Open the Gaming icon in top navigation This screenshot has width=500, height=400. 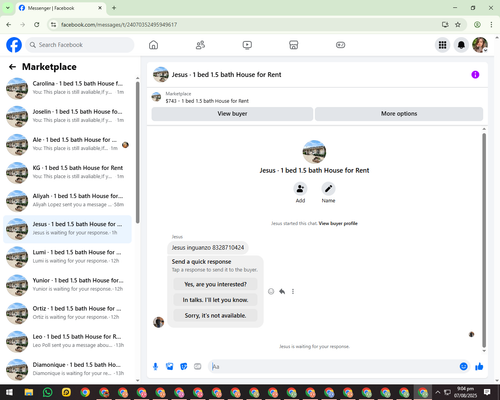pyautogui.click(x=340, y=45)
